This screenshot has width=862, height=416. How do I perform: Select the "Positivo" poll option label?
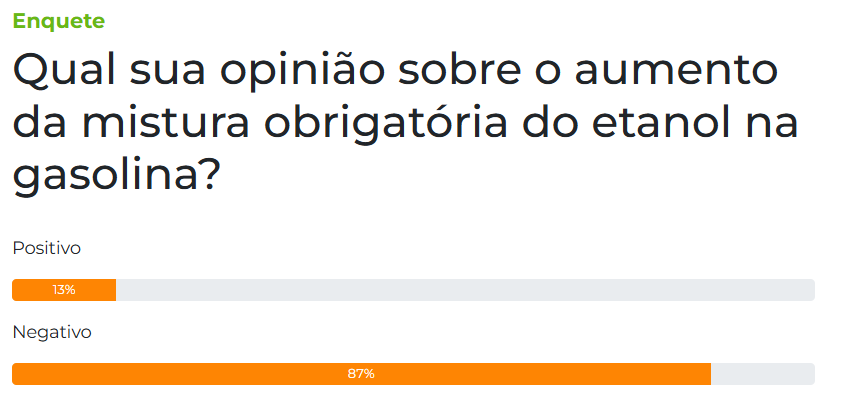point(47,248)
